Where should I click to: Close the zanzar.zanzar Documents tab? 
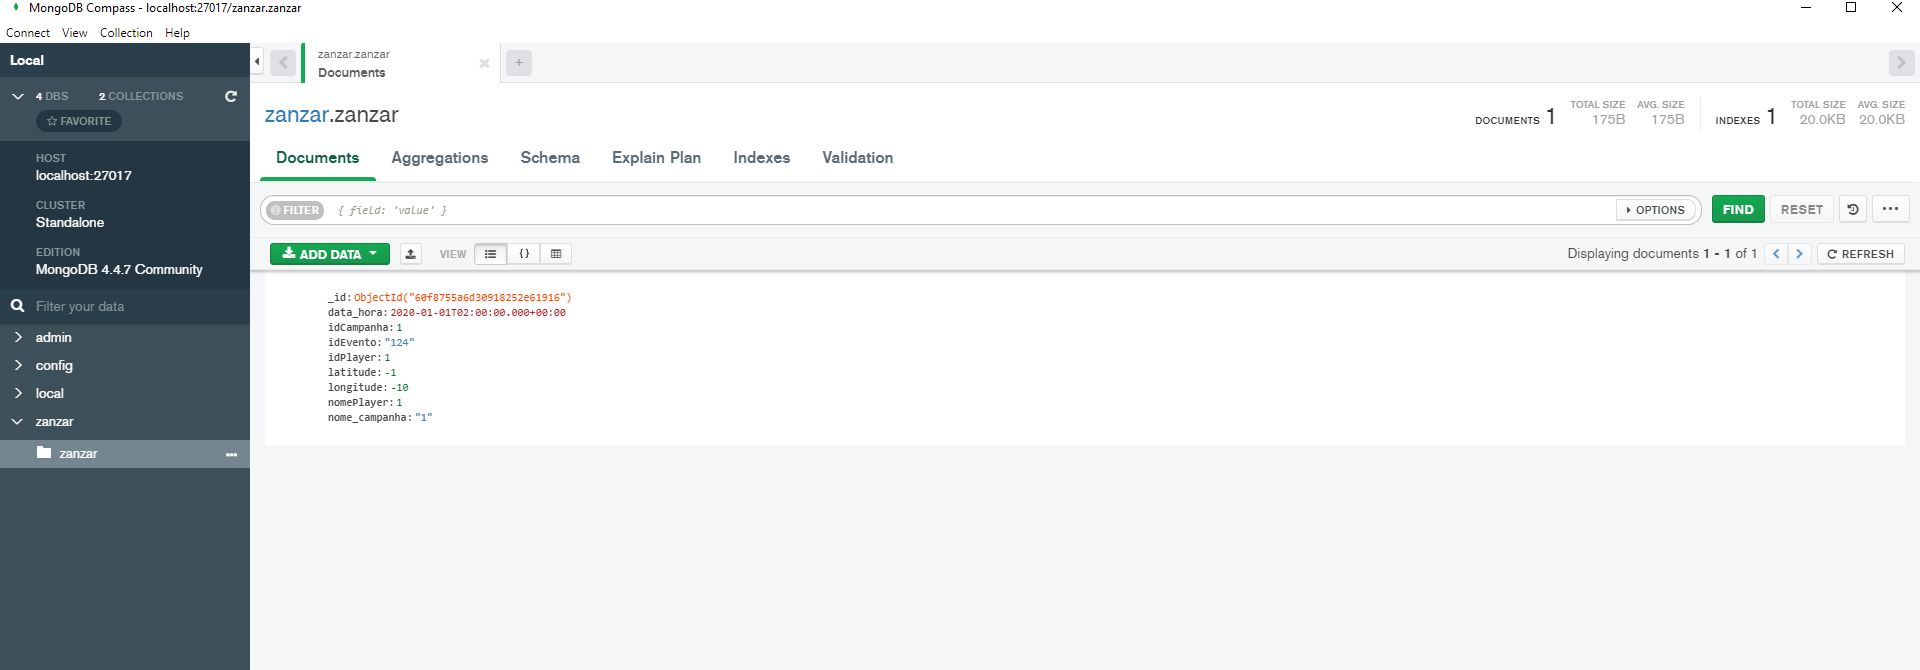tap(484, 63)
